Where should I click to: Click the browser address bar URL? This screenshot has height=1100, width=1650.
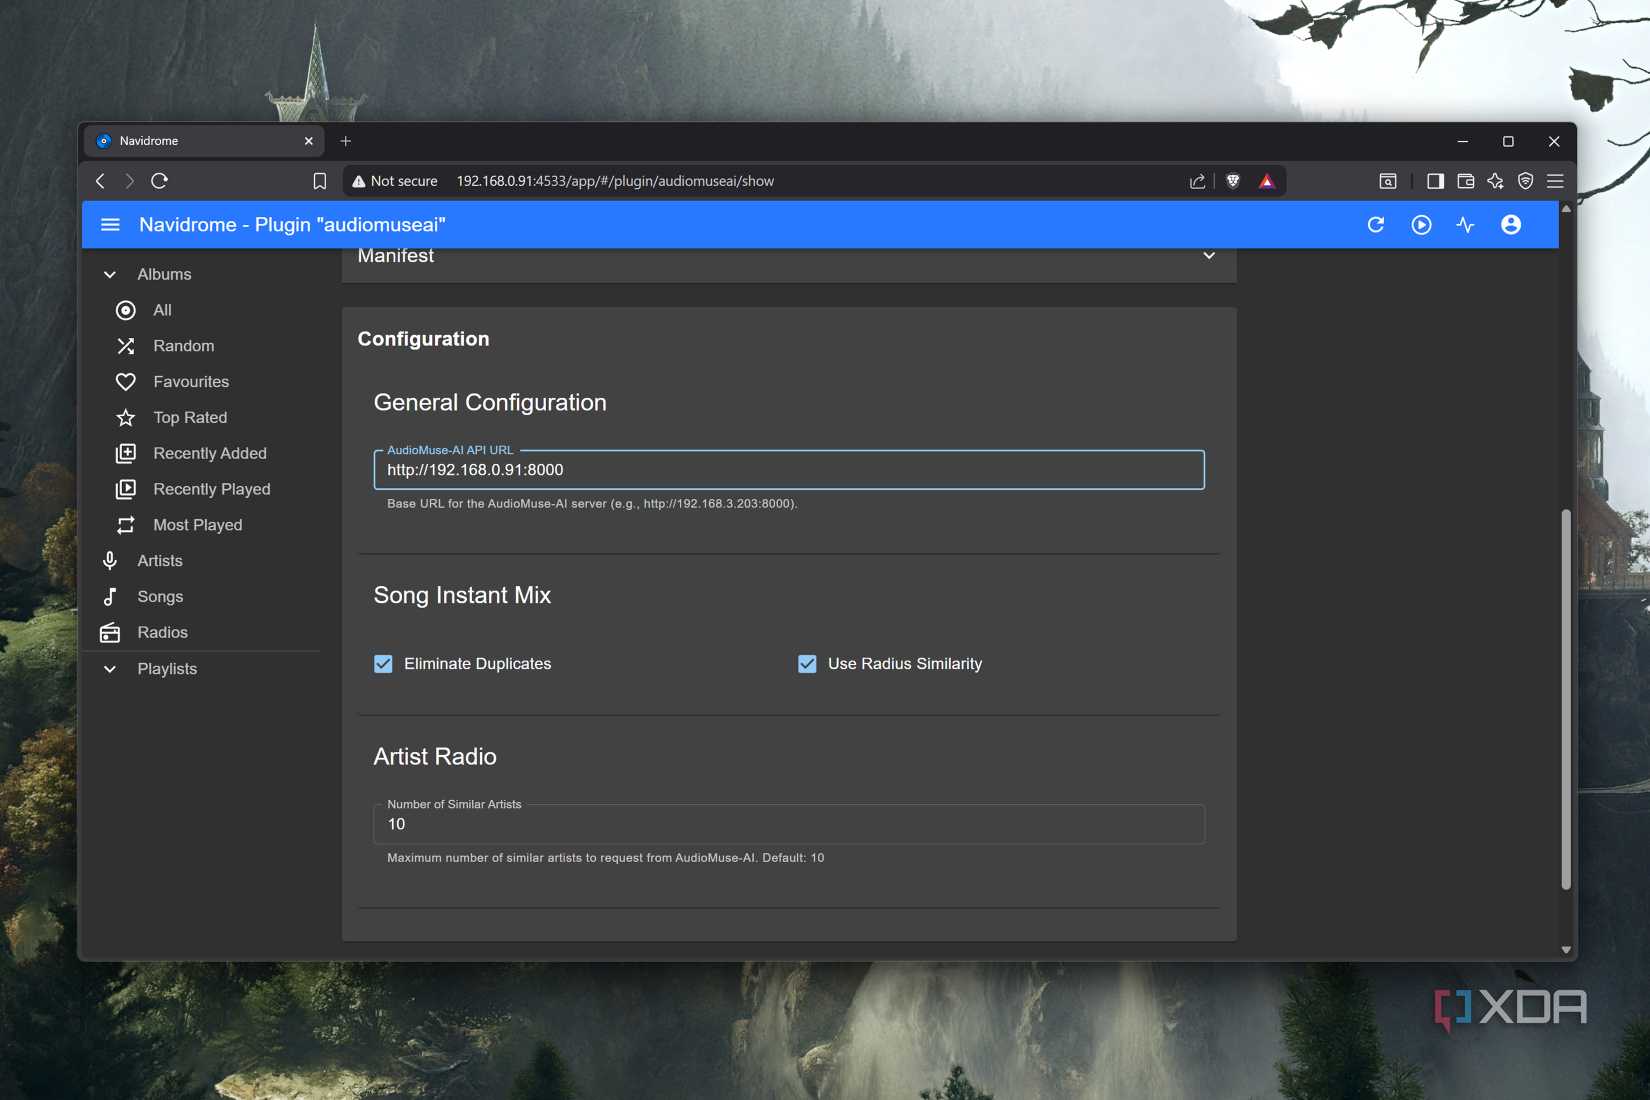pyautogui.click(x=615, y=181)
